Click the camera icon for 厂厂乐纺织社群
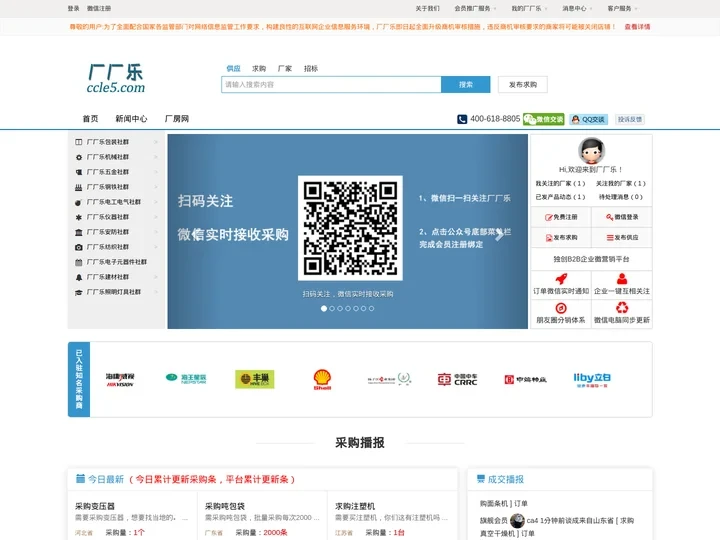Screen dimensions: 720x540 79,247
